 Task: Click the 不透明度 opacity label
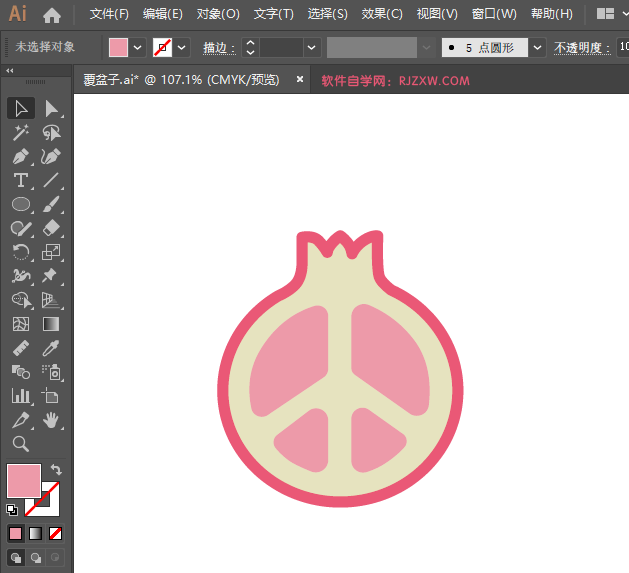tap(580, 47)
